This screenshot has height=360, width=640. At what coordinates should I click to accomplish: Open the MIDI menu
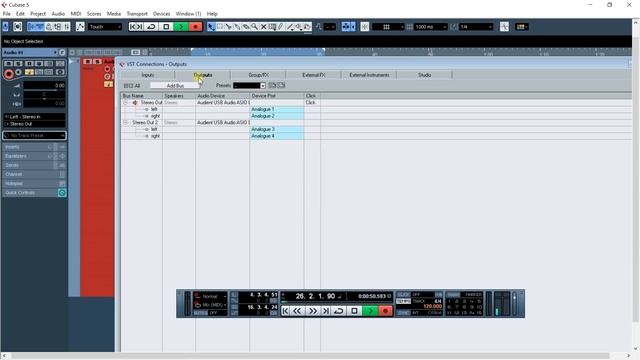click(76, 14)
